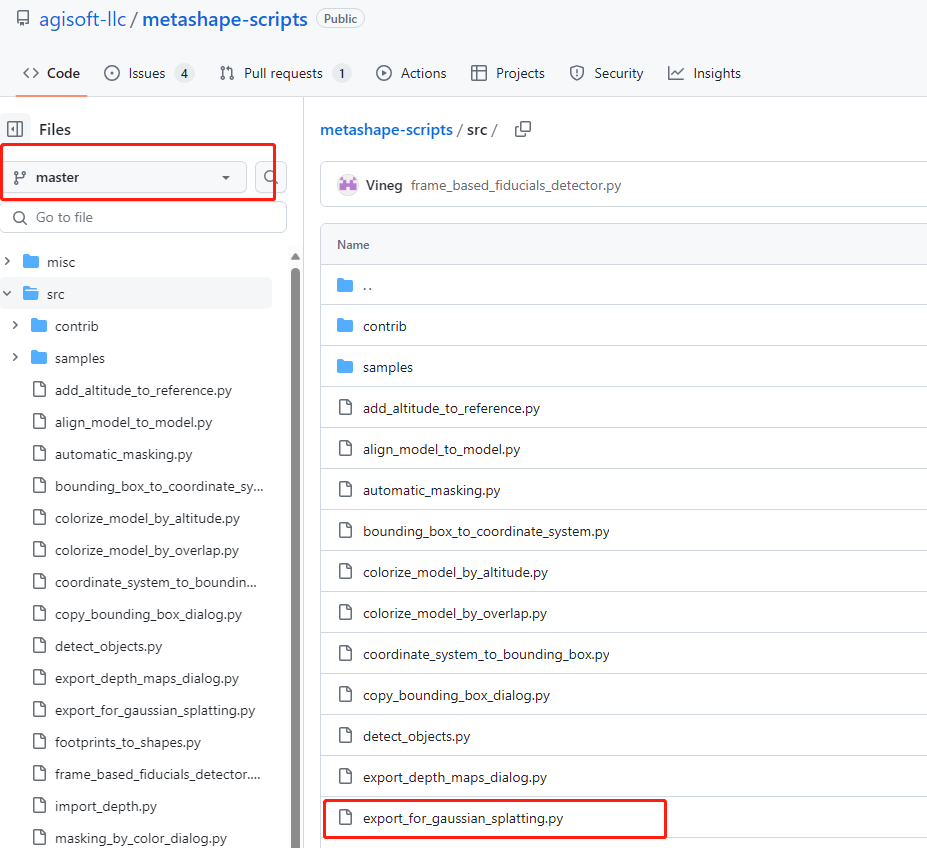Collapse the file tree side panel icon
The height and width of the screenshot is (848, 927).
pos(15,129)
